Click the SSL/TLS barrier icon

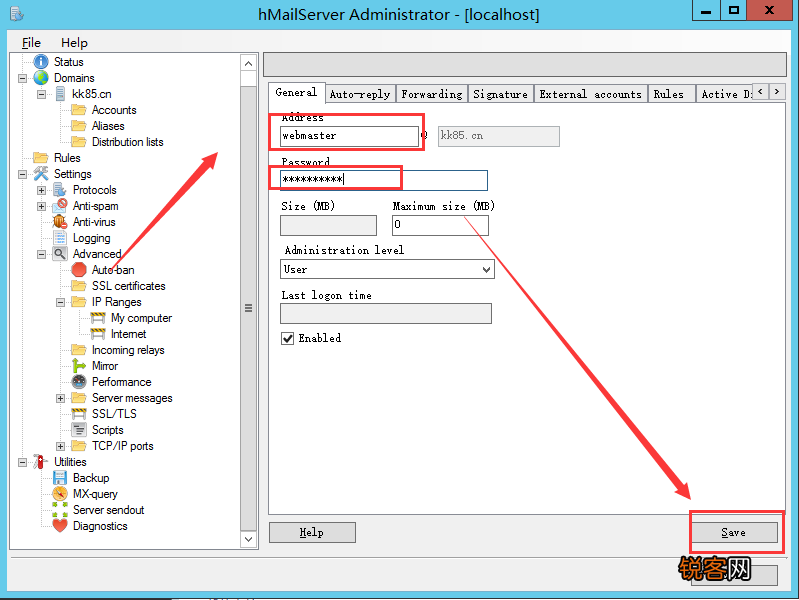coord(79,413)
